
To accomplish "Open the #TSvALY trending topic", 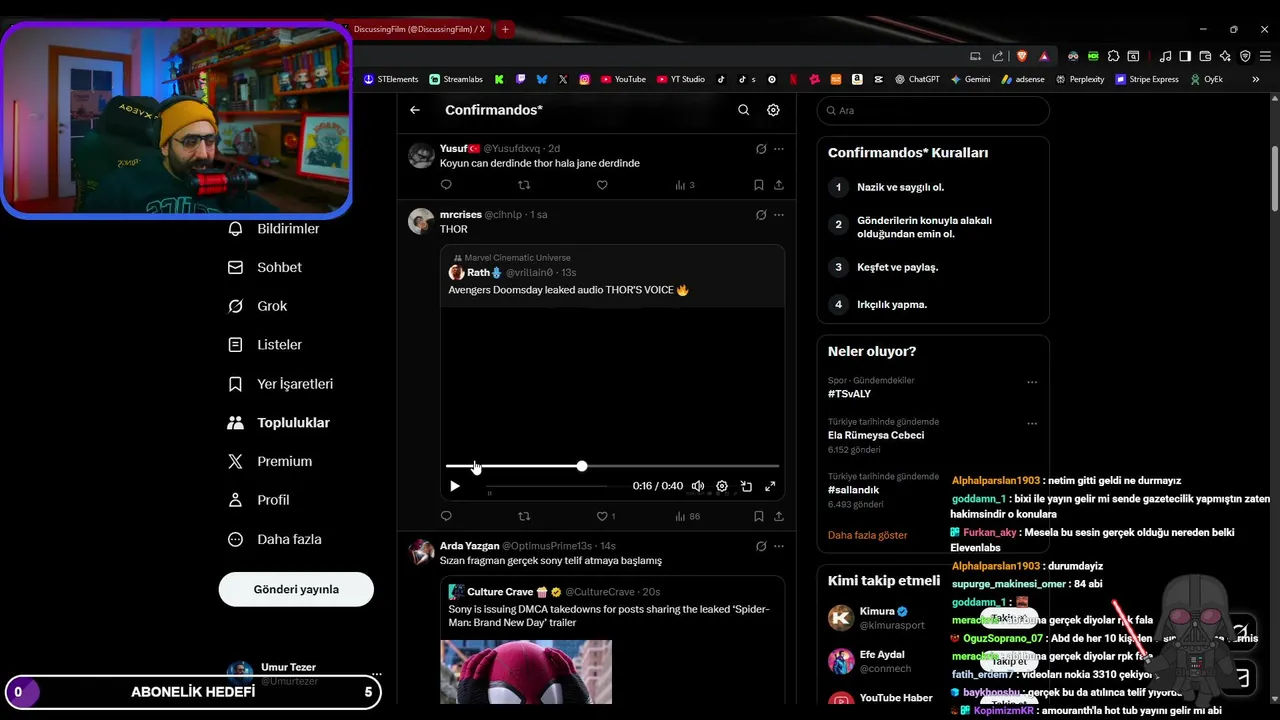I will click(849, 394).
